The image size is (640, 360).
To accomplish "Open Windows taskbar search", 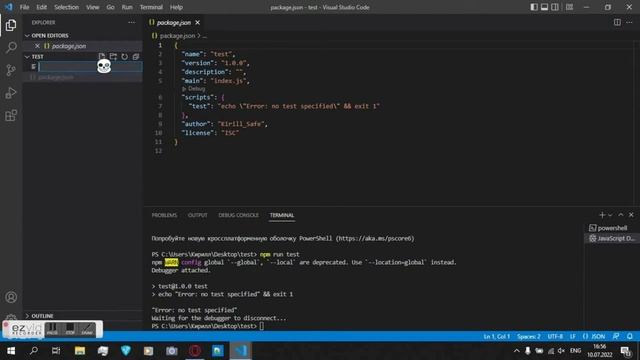I will [x=34, y=351].
